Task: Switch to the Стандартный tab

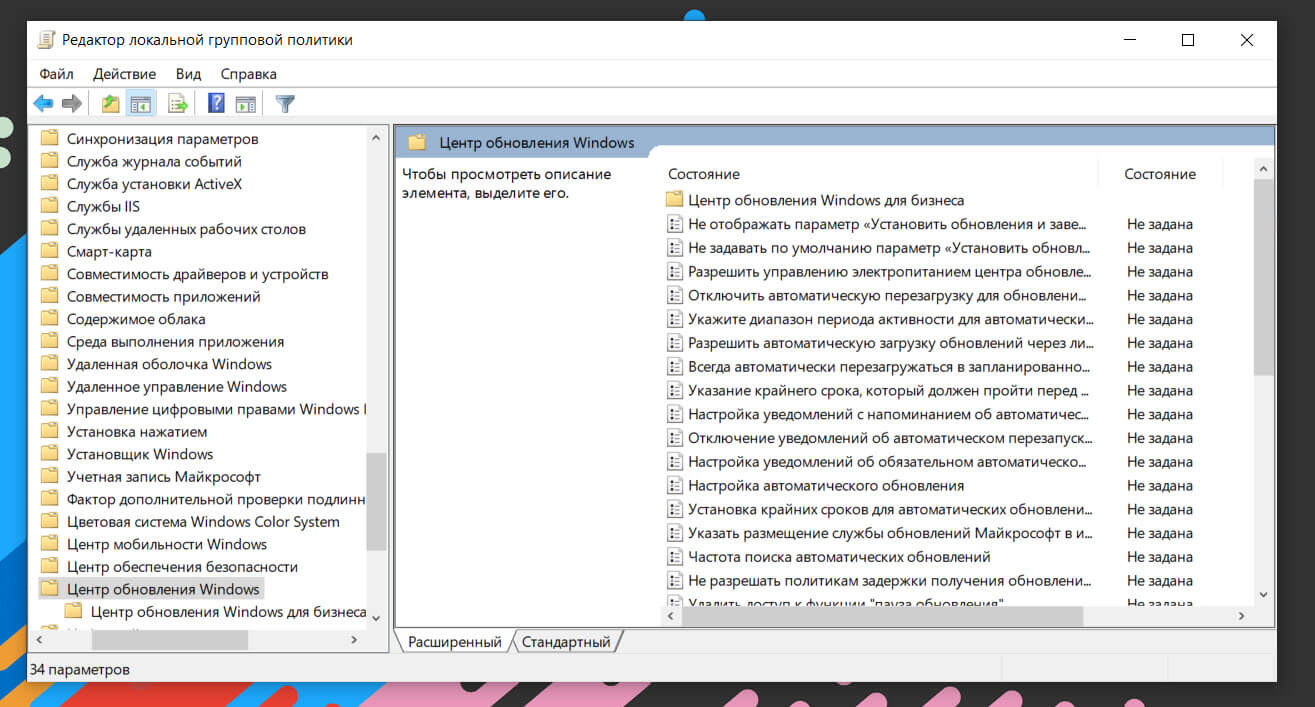Action: point(566,642)
